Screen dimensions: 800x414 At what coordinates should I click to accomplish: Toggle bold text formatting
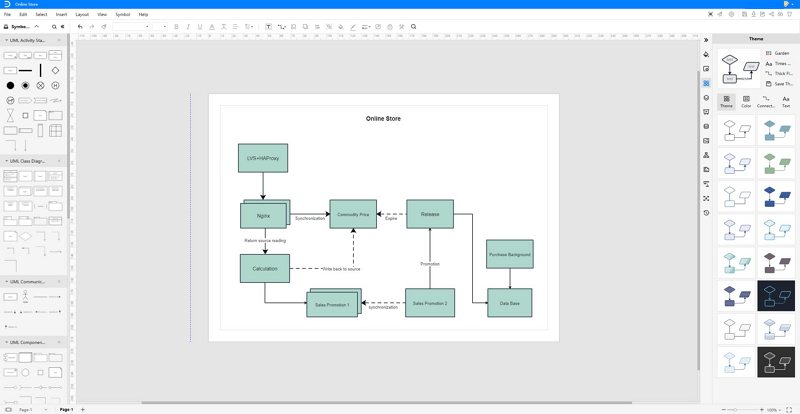coord(177,27)
